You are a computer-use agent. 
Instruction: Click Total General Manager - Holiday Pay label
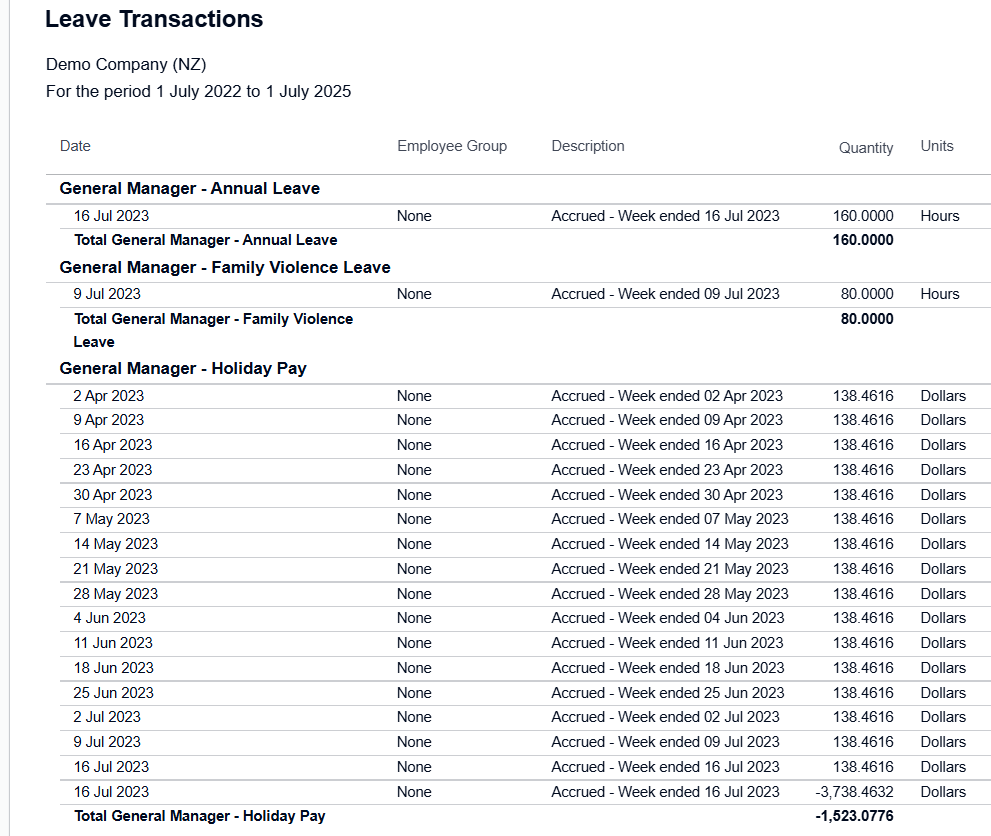click(200, 816)
